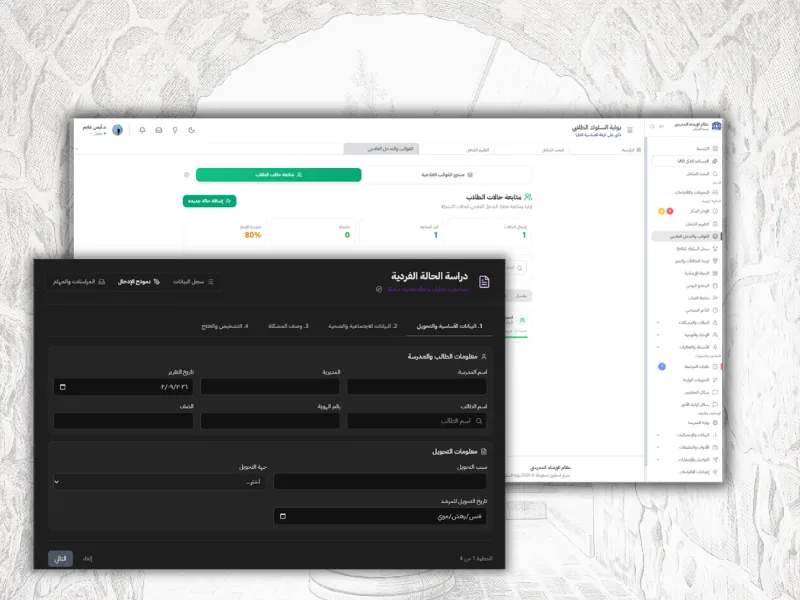The width and height of the screenshot is (800, 600).
Task: Open the inbox tray icon in top bar
Action: coord(159,130)
